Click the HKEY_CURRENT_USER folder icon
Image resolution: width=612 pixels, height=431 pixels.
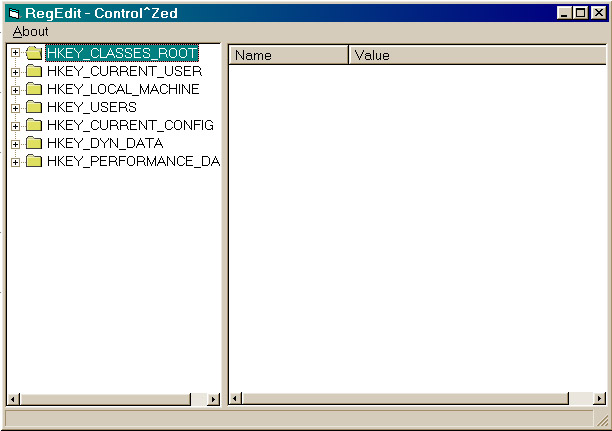pos(34,71)
